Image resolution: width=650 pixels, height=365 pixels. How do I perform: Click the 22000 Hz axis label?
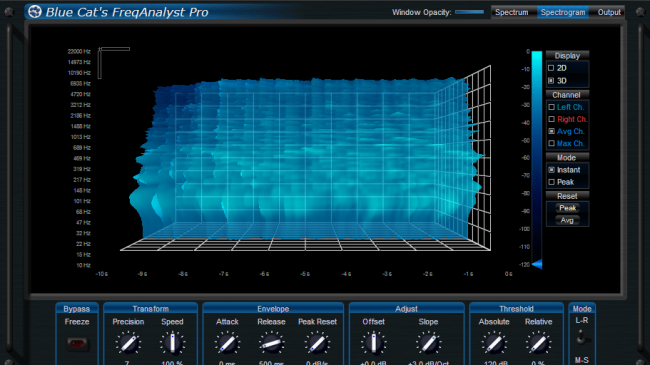tap(79, 51)
